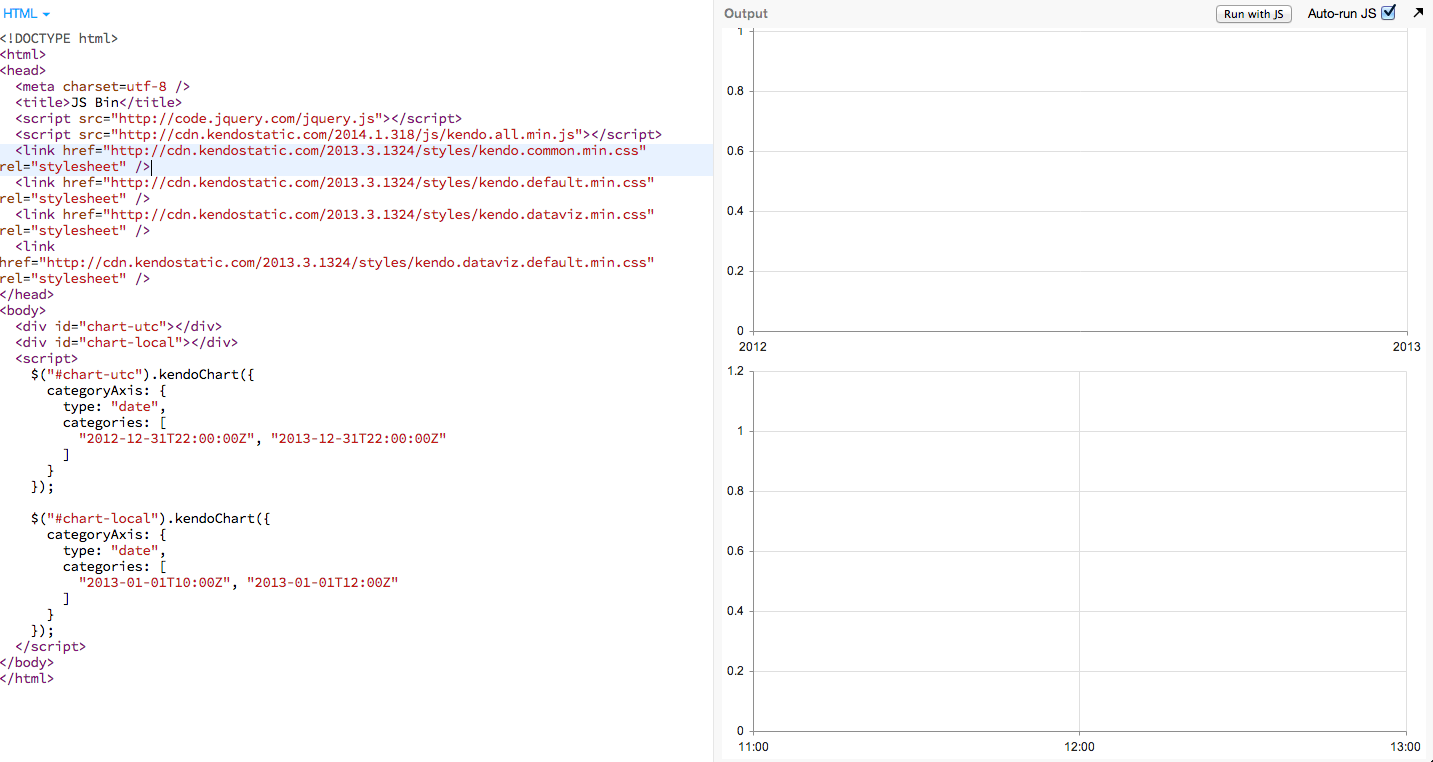Viewport: 1433px width, 762px height.
Task: Click the closing </body> tag
Action: 27,662
